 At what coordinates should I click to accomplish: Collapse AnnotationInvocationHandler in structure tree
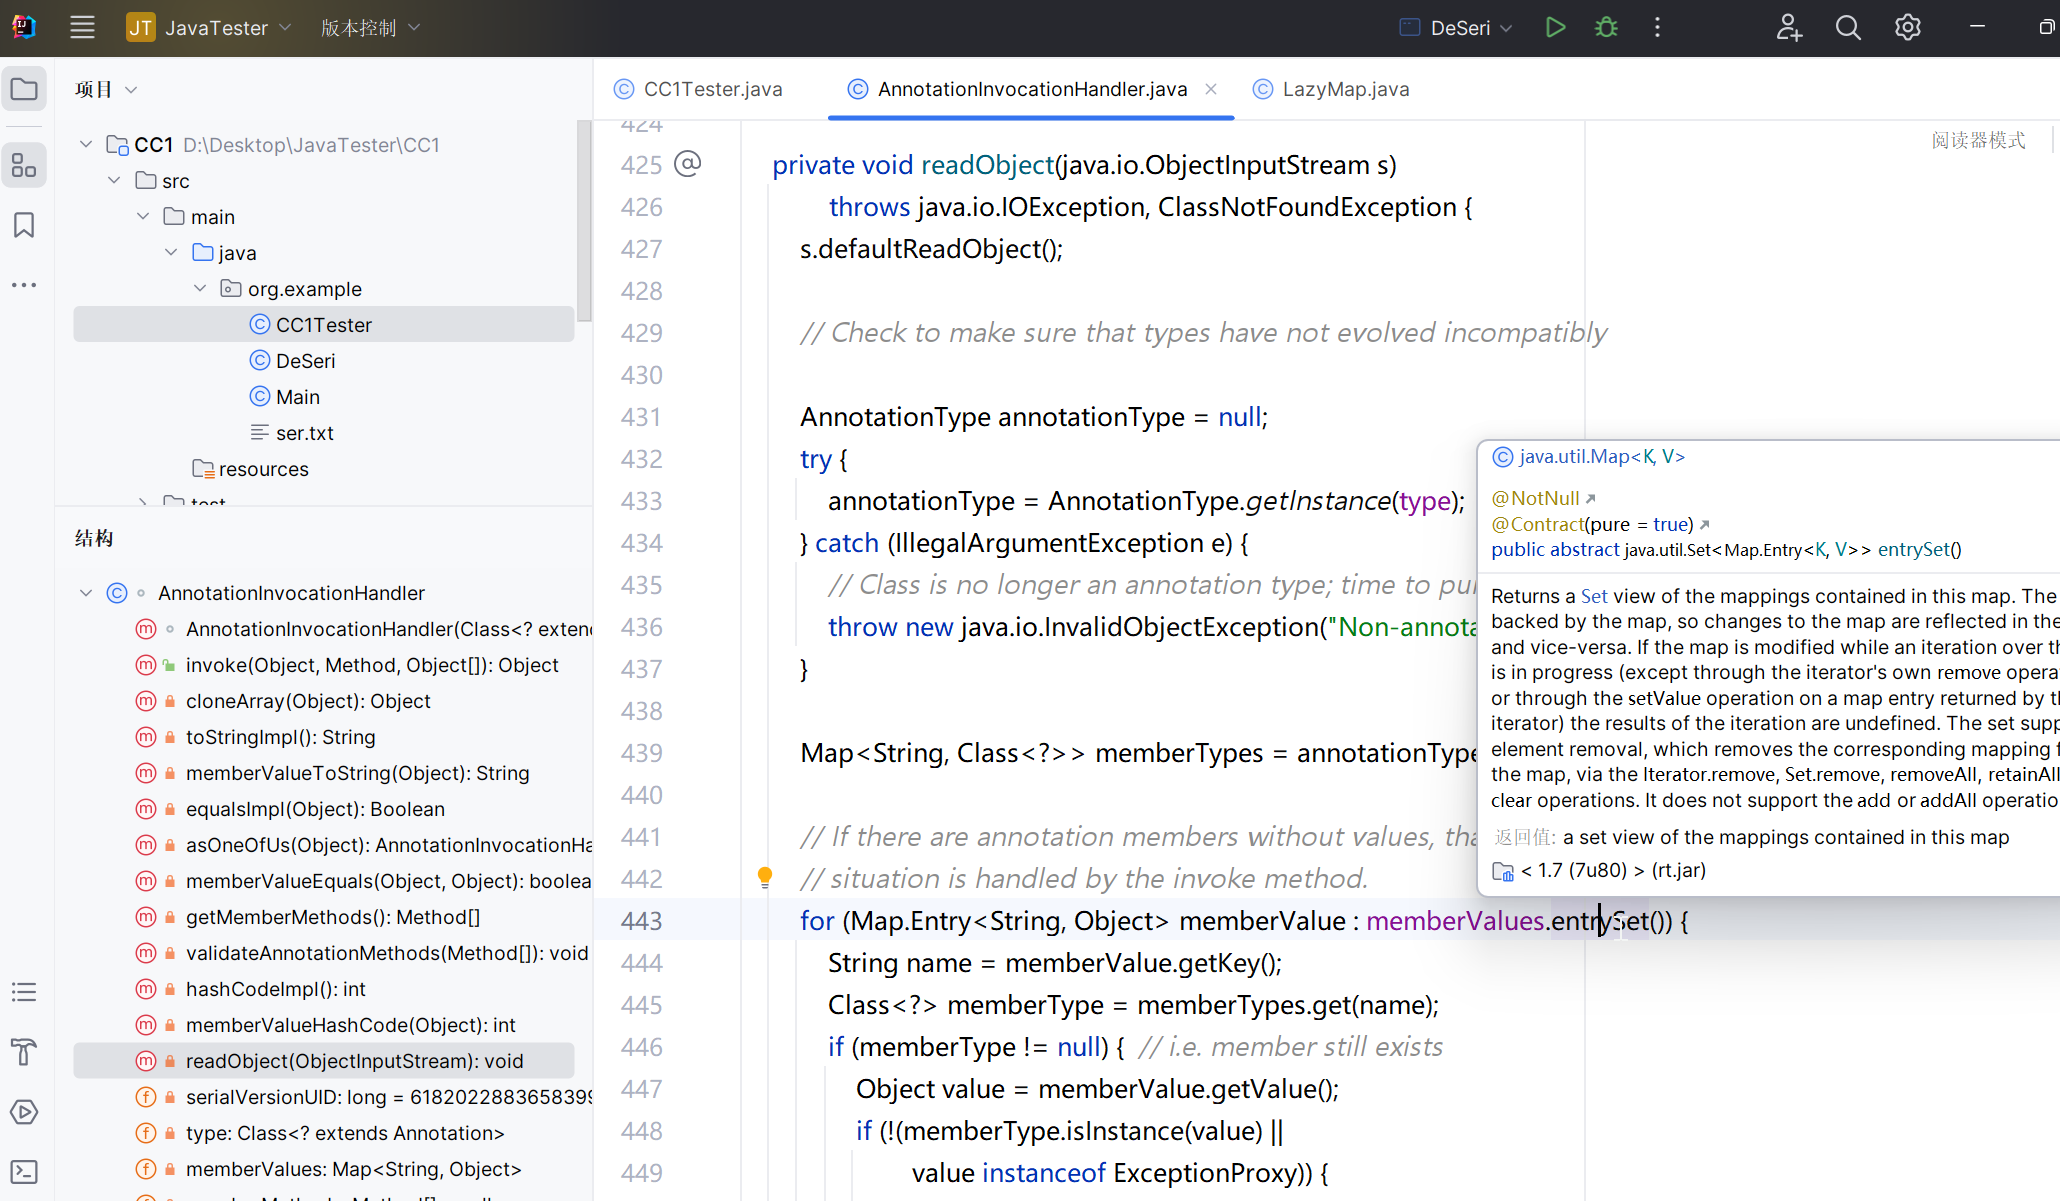86,593
